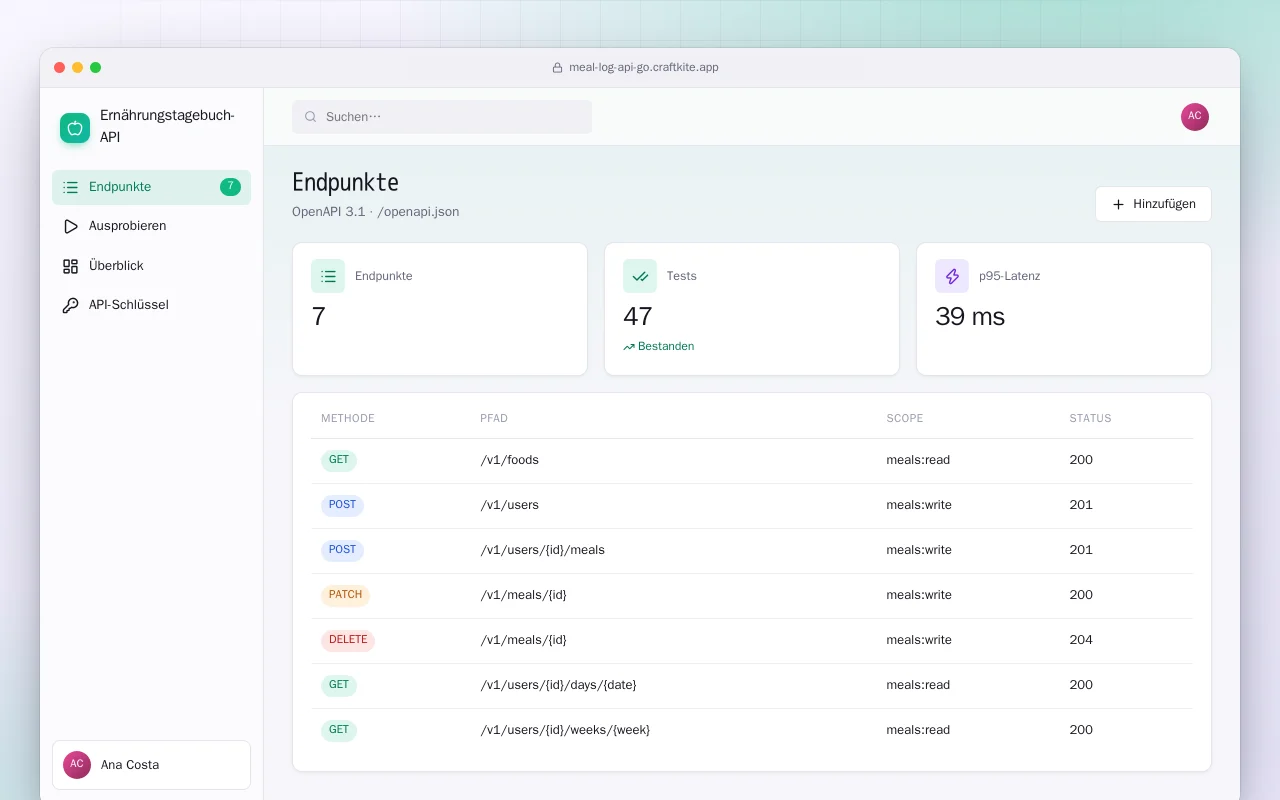This screenshot has width=1280, height=800.
Task: Focus the Suchen search field
Action: tap(442, 117)
